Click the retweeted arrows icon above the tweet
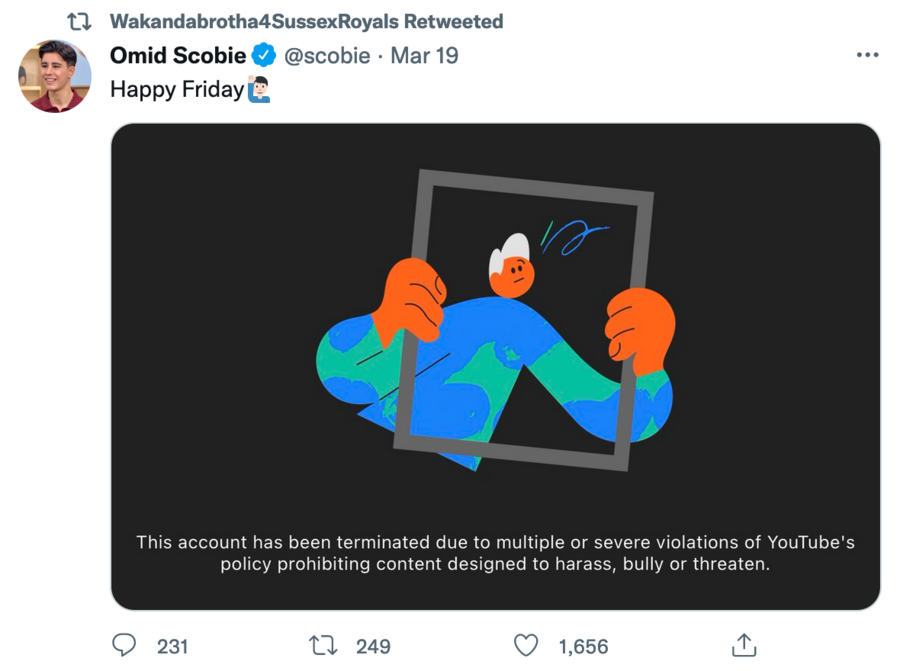 [79, 21]
